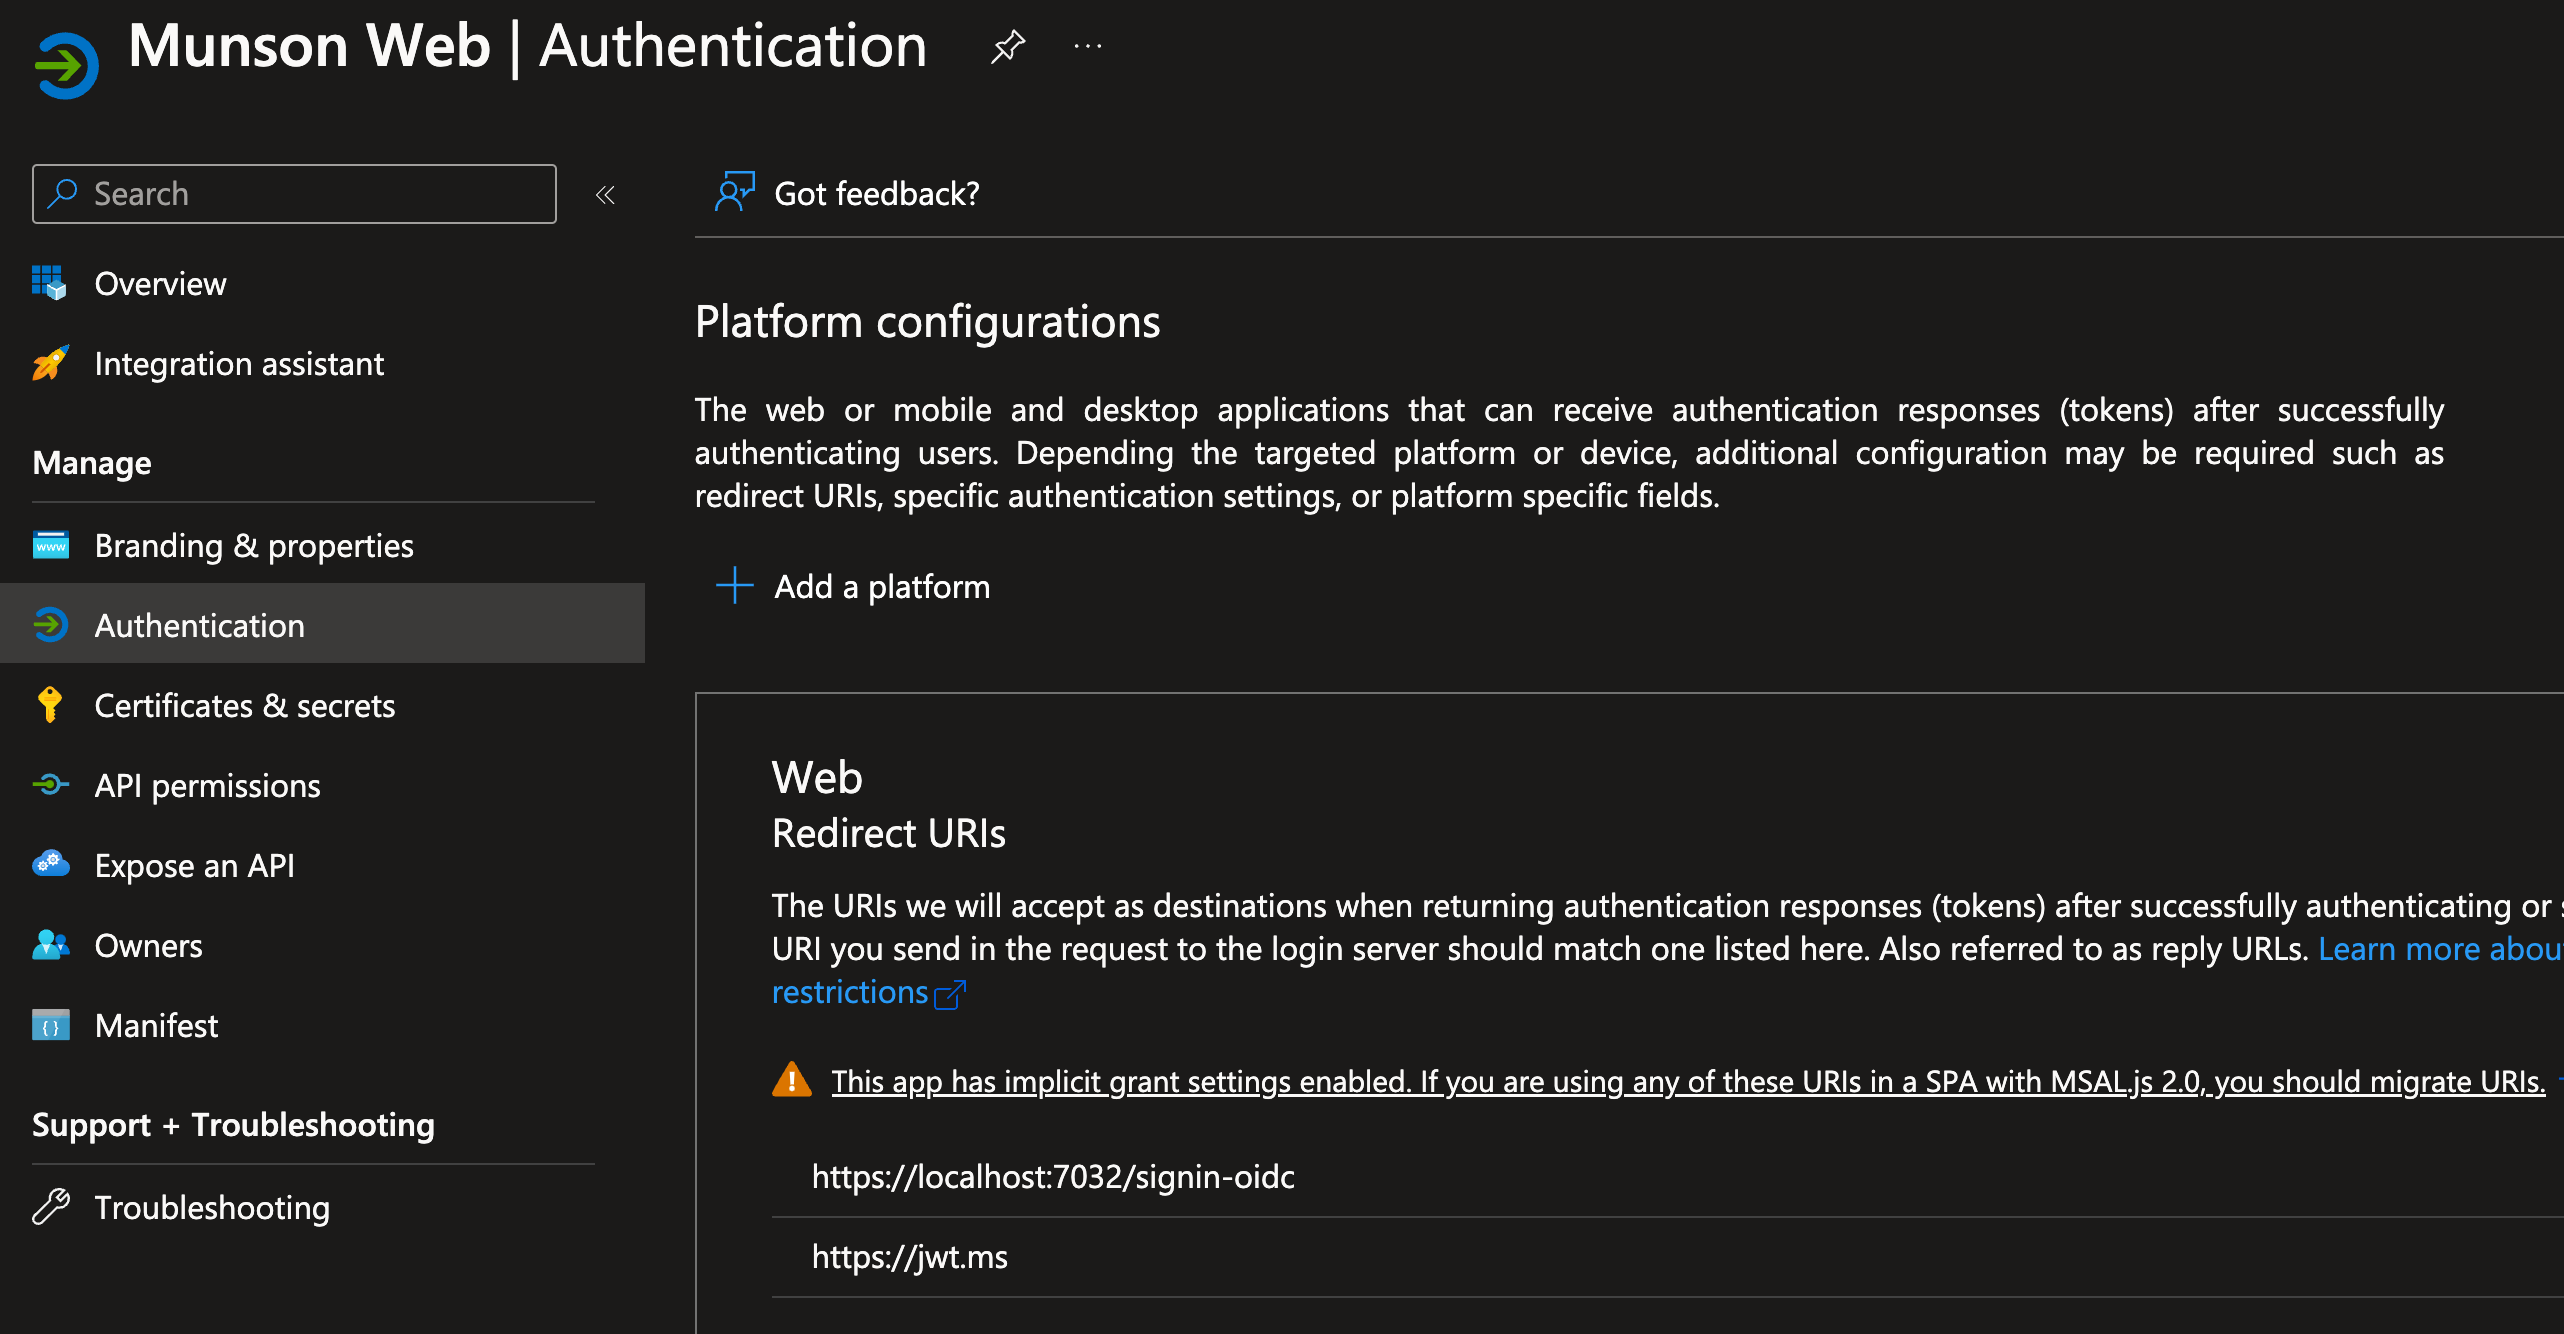Open the ellipsis more options menu
The height and width of the screenshot is (1334, 2564).
point(1087,47)
